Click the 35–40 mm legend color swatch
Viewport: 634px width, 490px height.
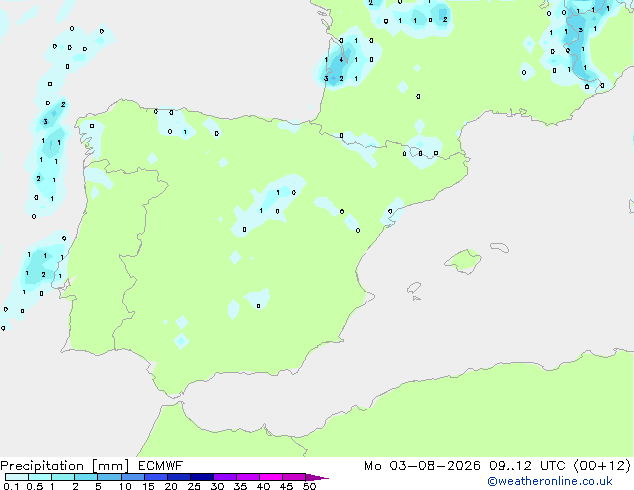[248, 477]
